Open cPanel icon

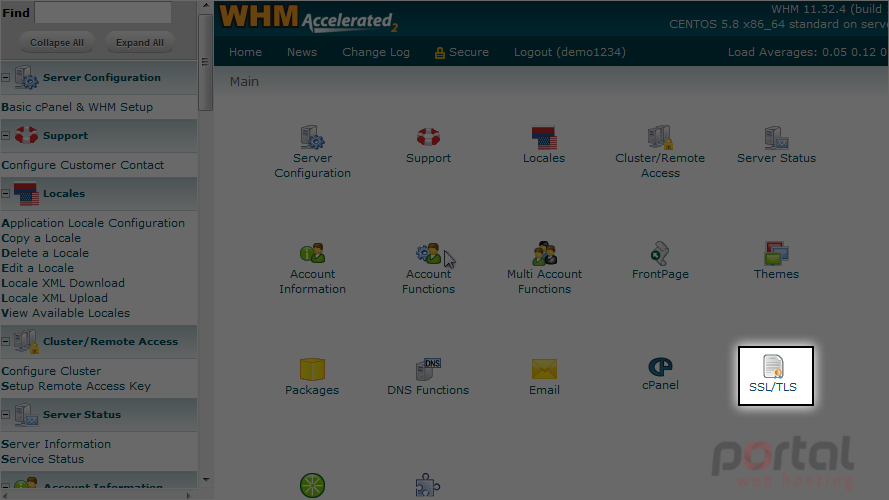pyautogui.click(x=660, y=367)
